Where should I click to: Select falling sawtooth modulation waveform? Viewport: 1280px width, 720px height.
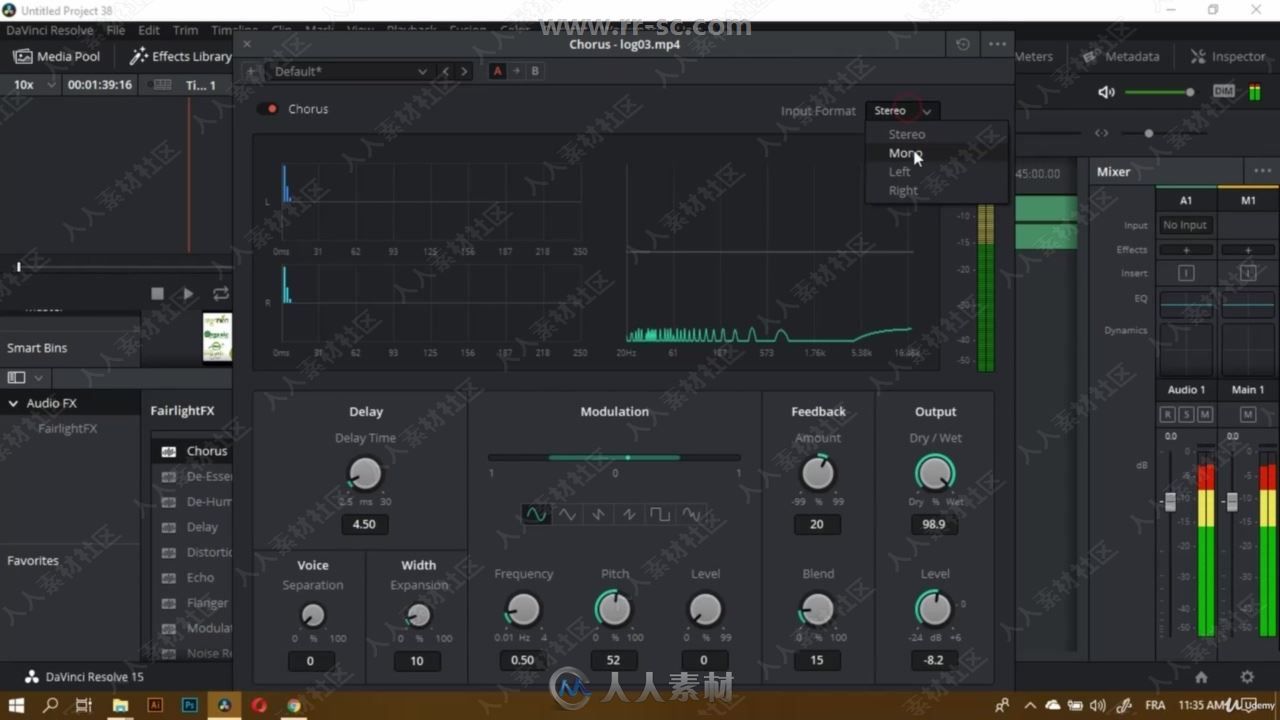[598, 514]
